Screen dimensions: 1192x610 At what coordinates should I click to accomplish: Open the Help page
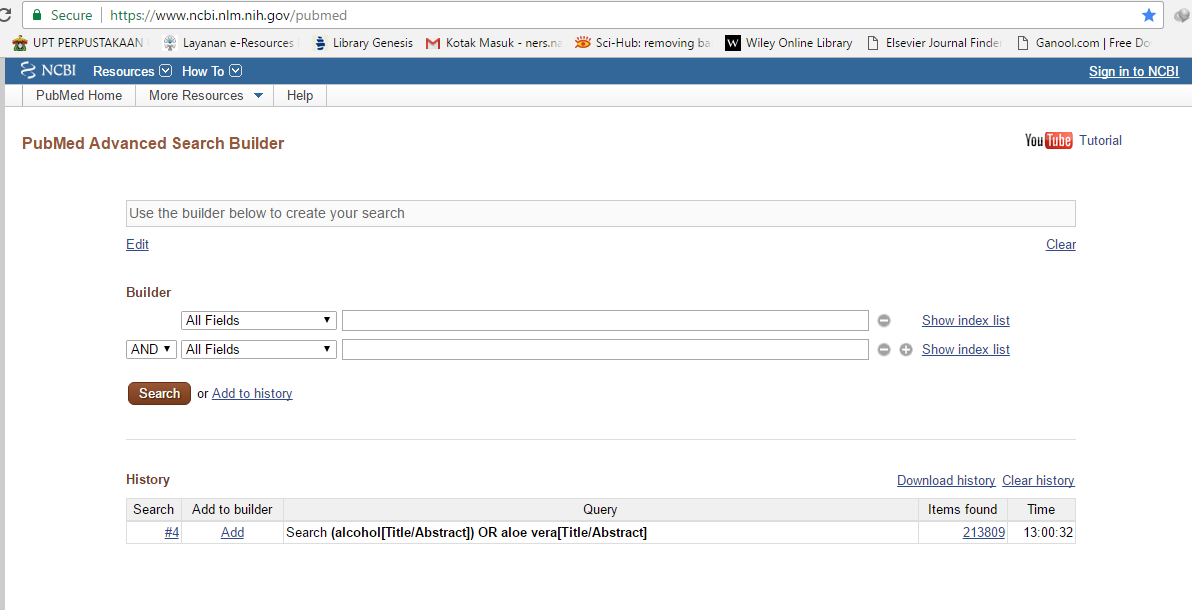pos(299,95)
